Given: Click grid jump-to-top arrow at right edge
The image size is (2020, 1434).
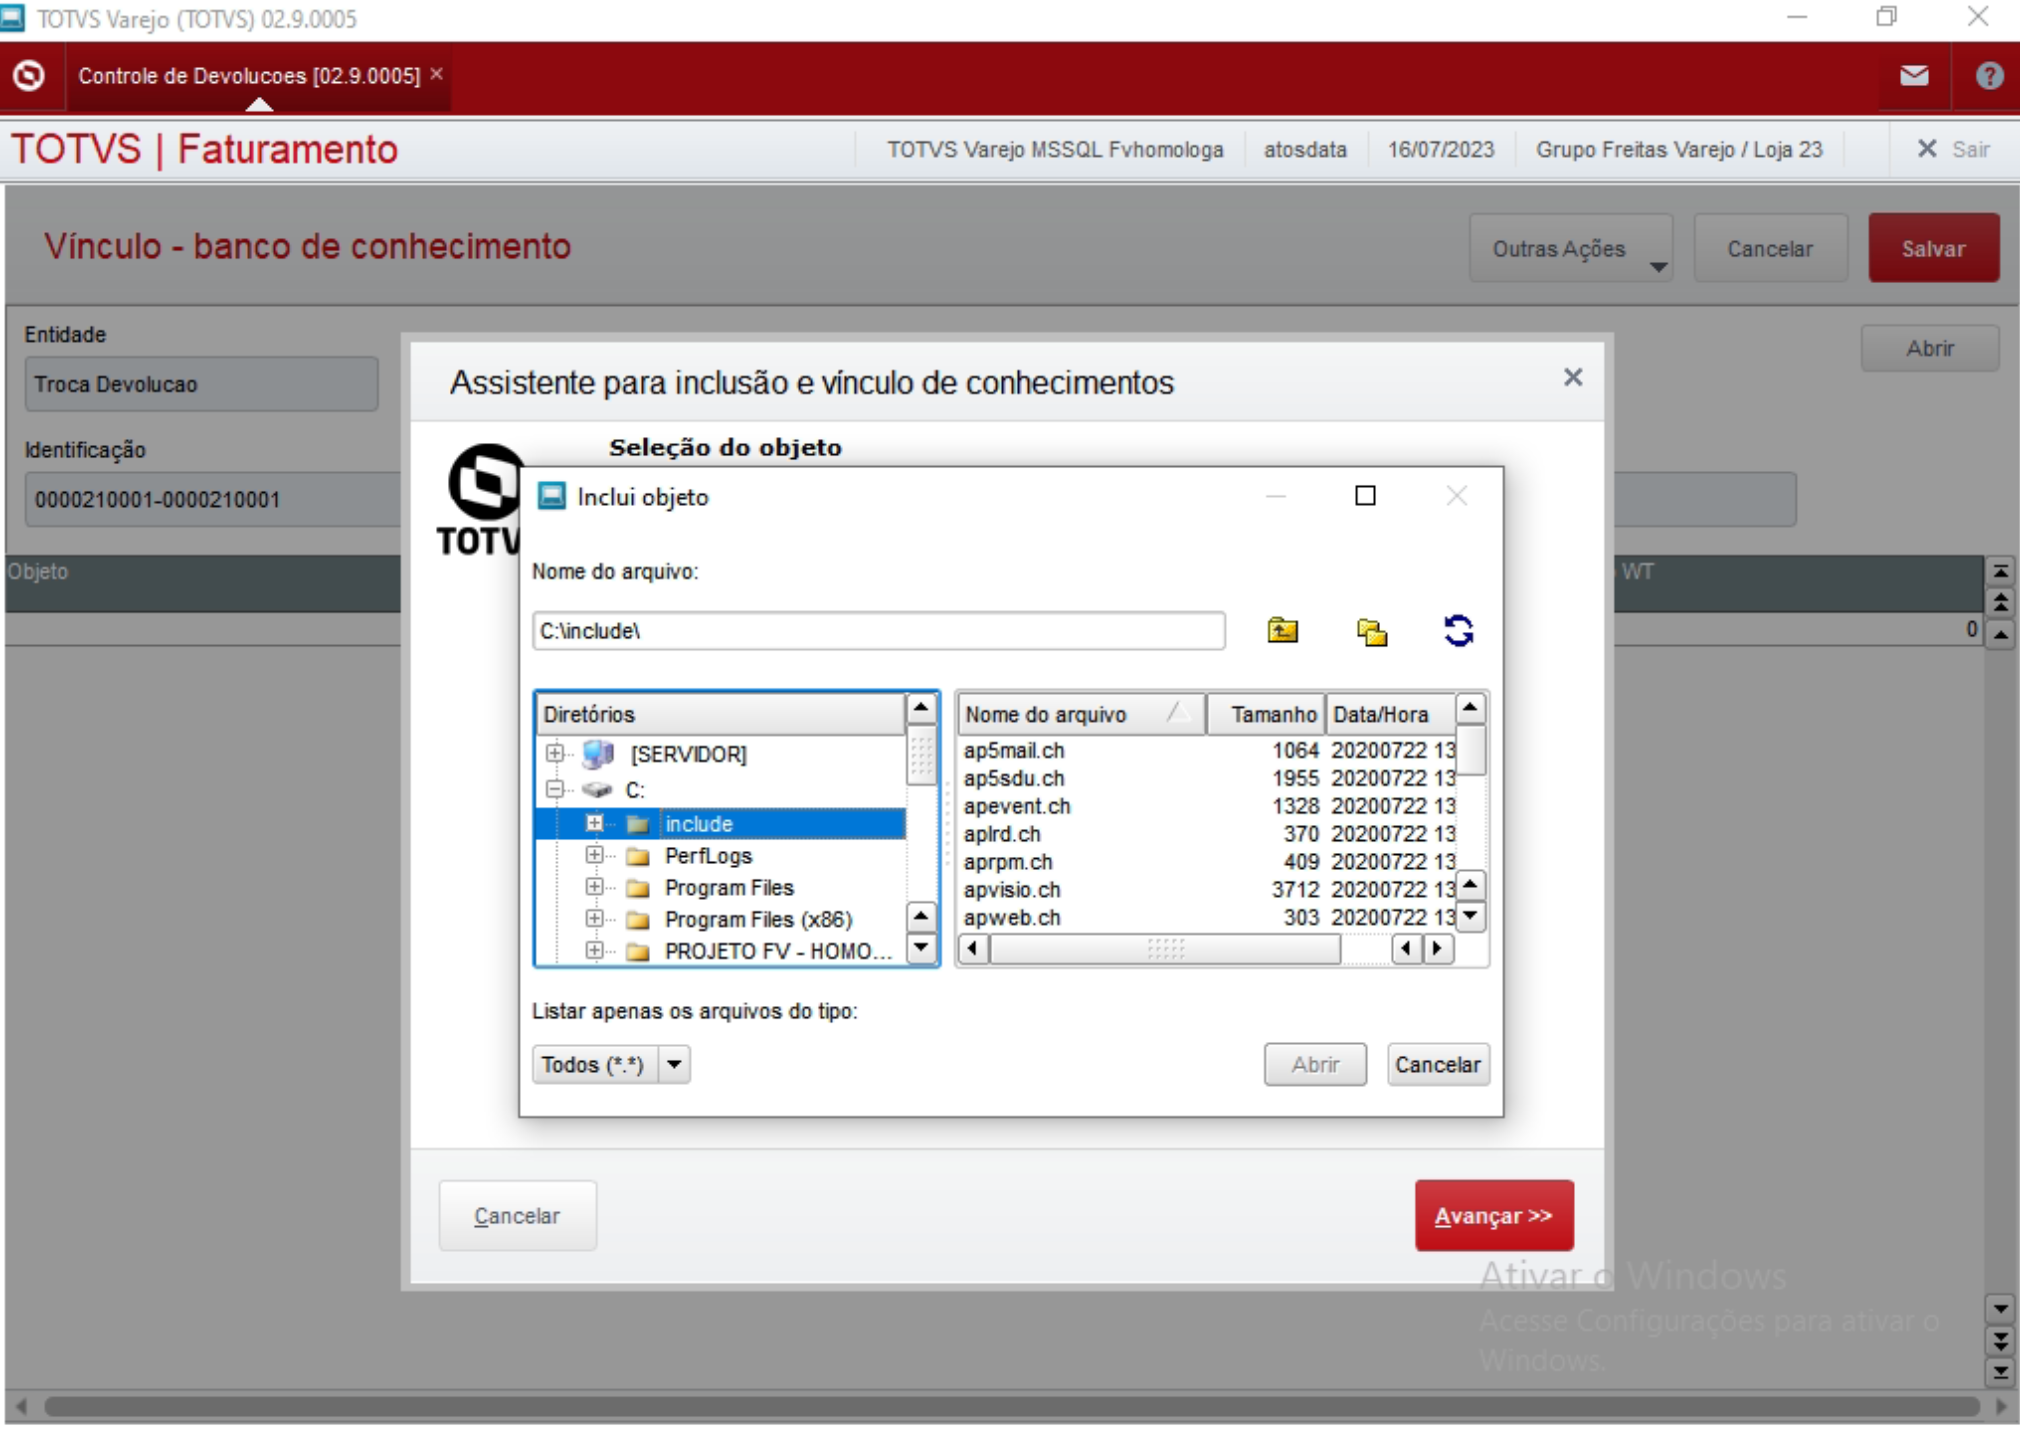Looking at the screenshot, I should click(2000, 571).
